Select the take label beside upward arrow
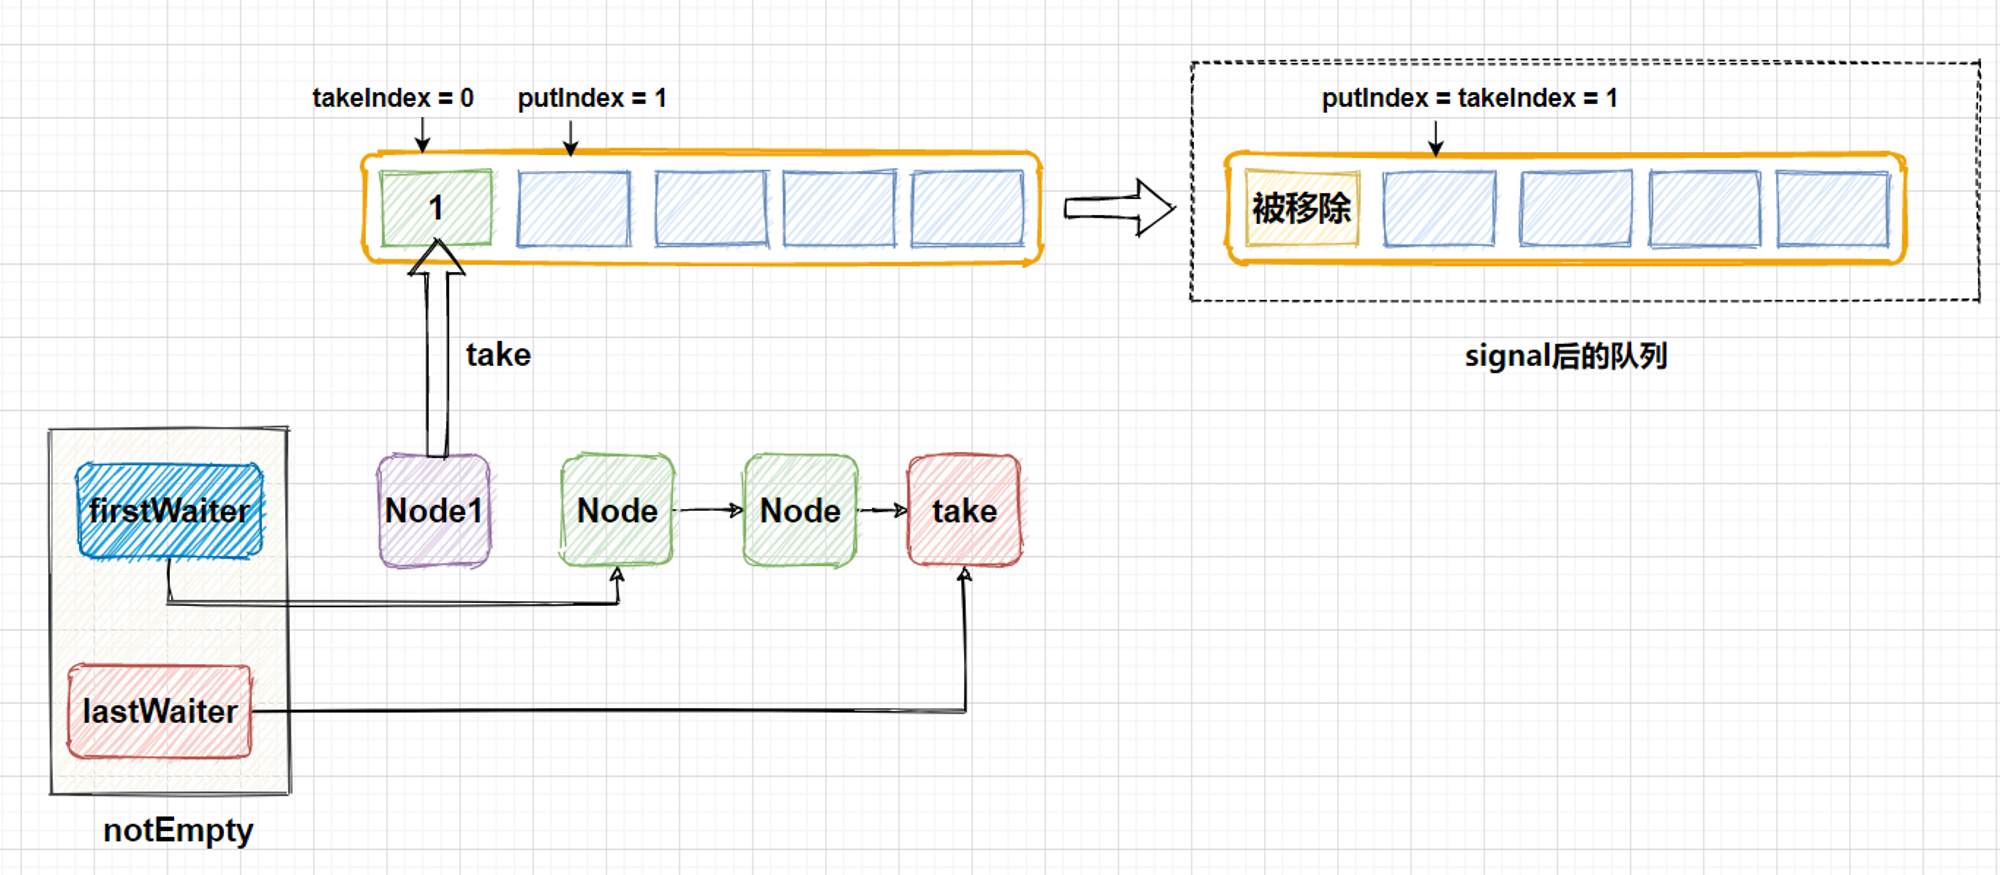This screenshot has height=875, width=2000. (498, 355)
